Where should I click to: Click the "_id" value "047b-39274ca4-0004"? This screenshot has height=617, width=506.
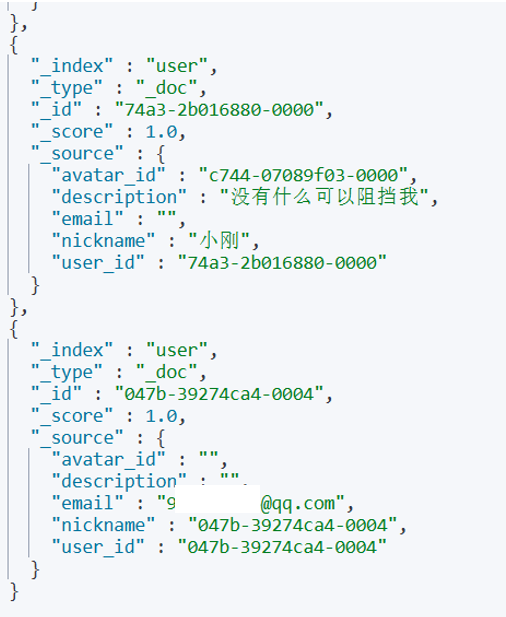[219, 394]
